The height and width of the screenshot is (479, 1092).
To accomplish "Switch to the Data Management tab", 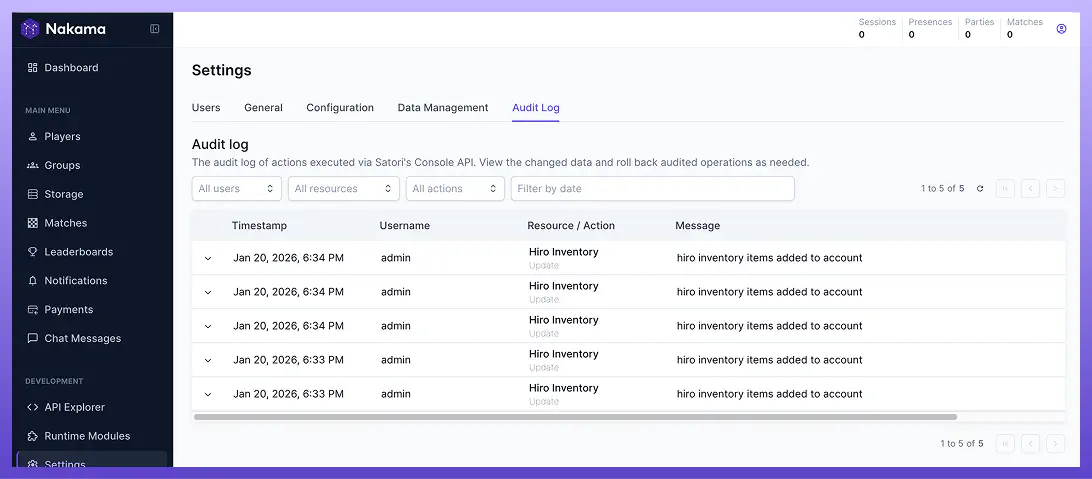I will point(443,108).
